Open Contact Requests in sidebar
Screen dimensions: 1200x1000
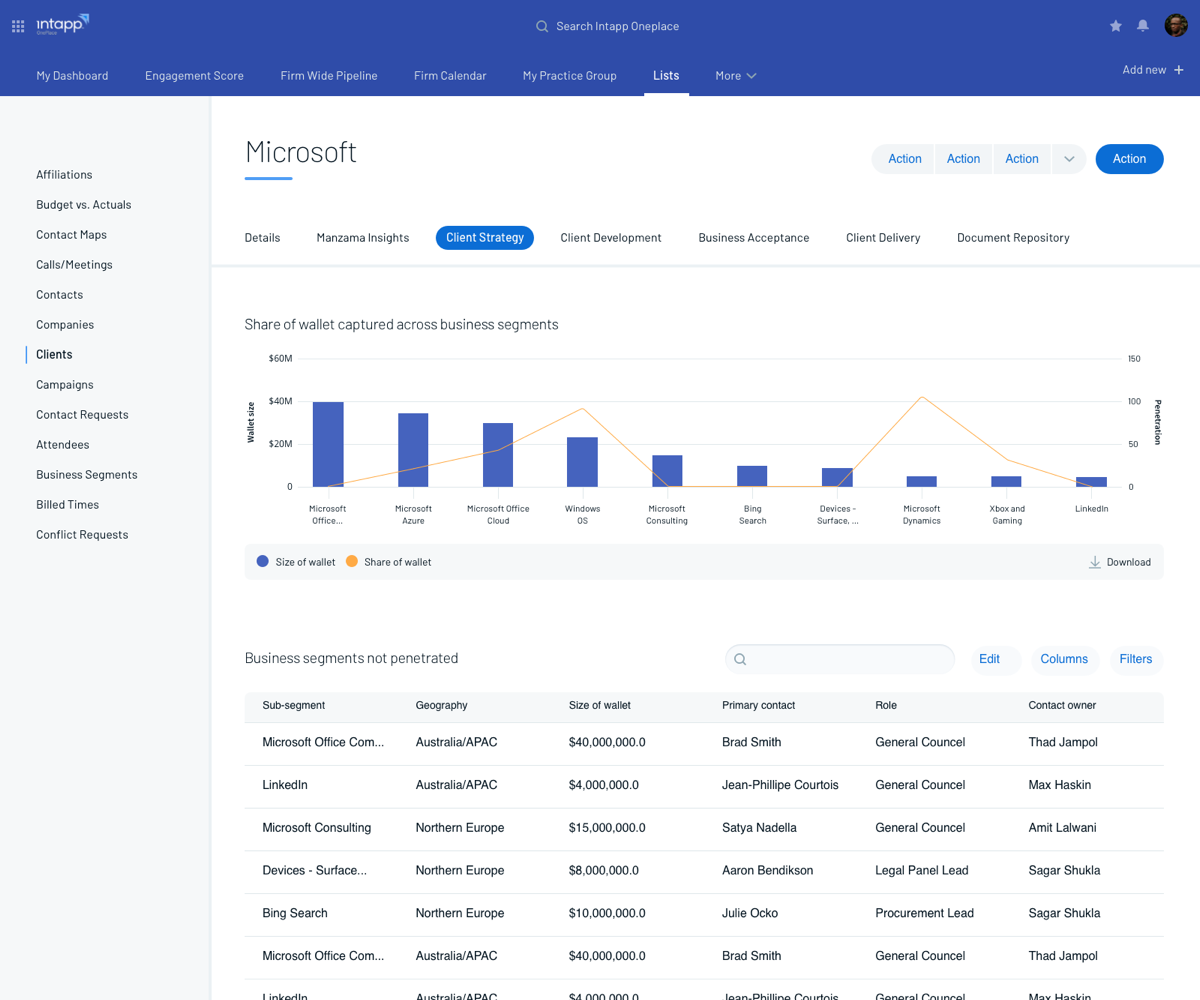pos(82,415)
